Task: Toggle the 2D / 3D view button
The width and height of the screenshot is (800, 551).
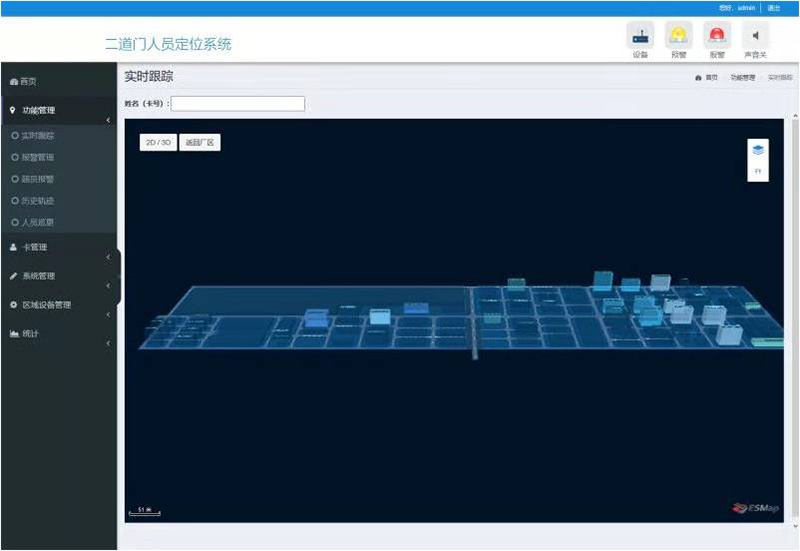Action: click(x=158, y=142)
